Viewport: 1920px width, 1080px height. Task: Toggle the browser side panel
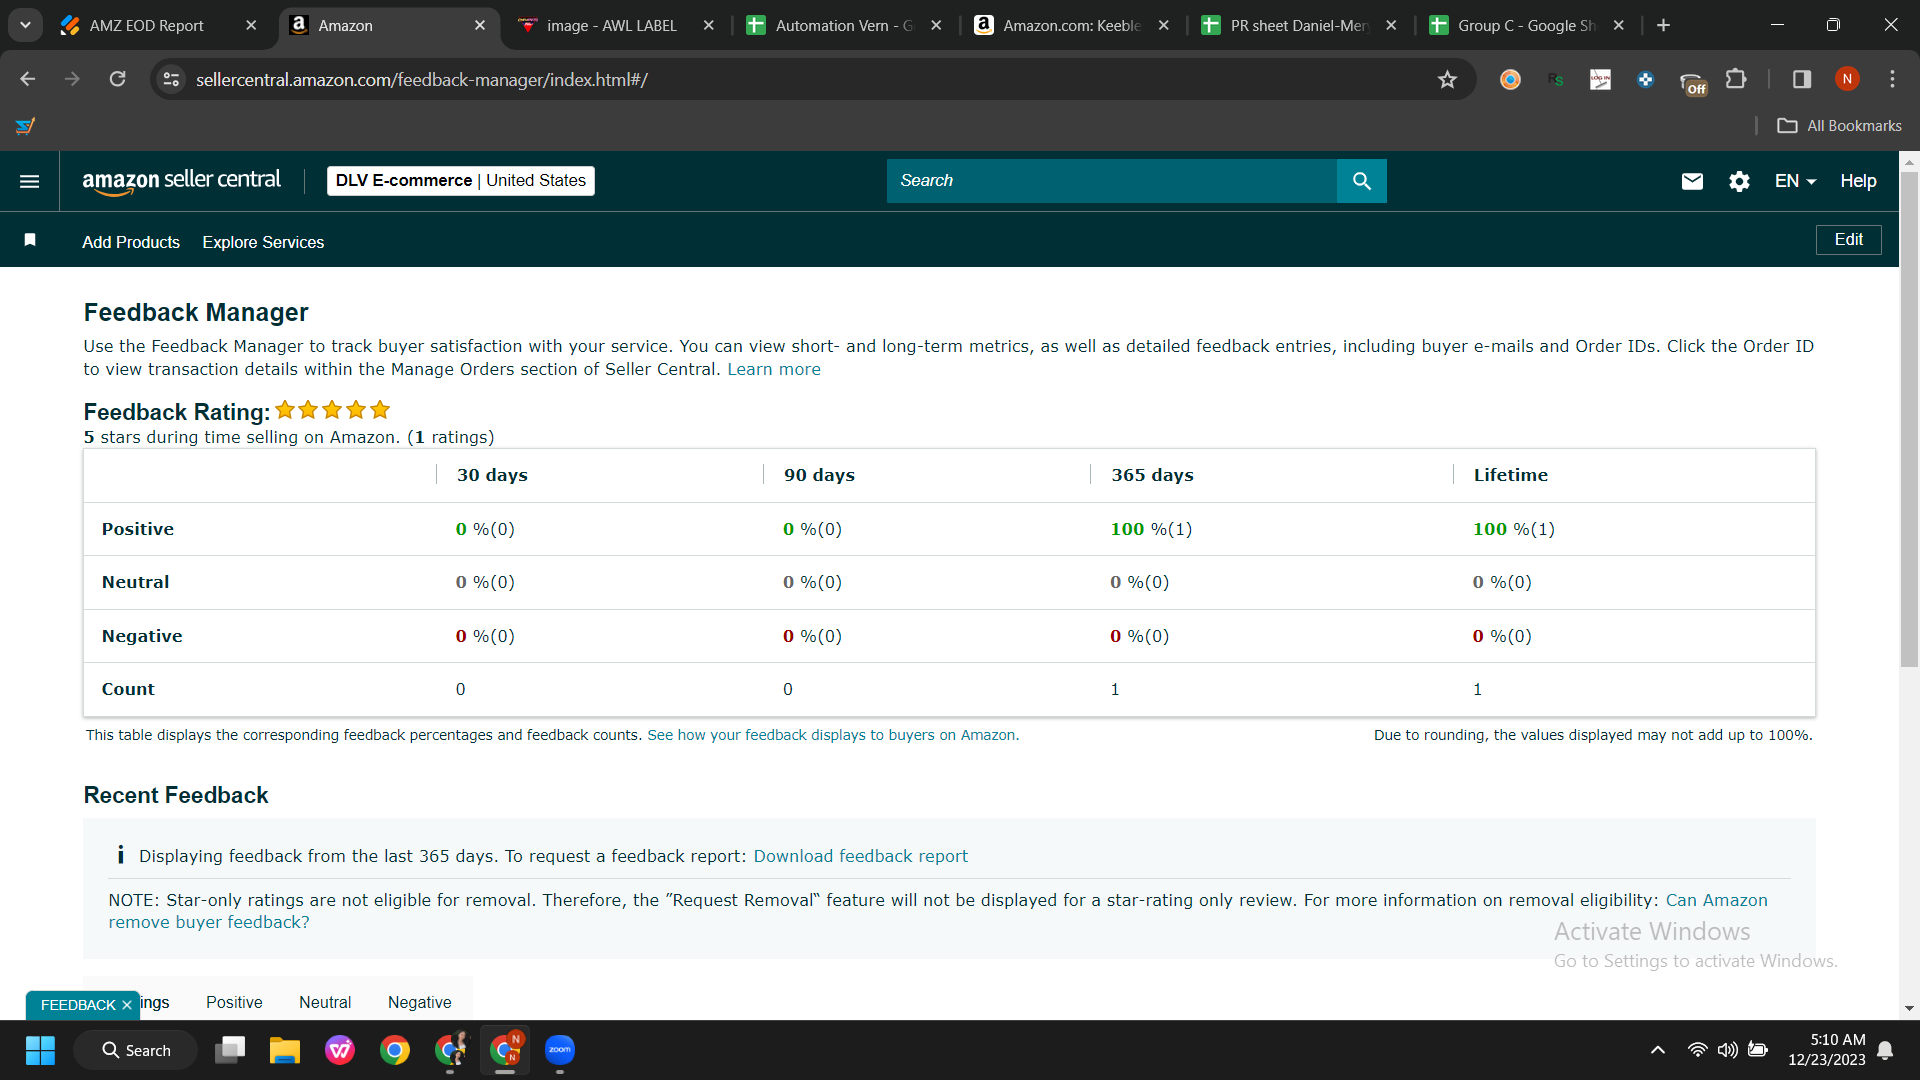point(1802,79)
